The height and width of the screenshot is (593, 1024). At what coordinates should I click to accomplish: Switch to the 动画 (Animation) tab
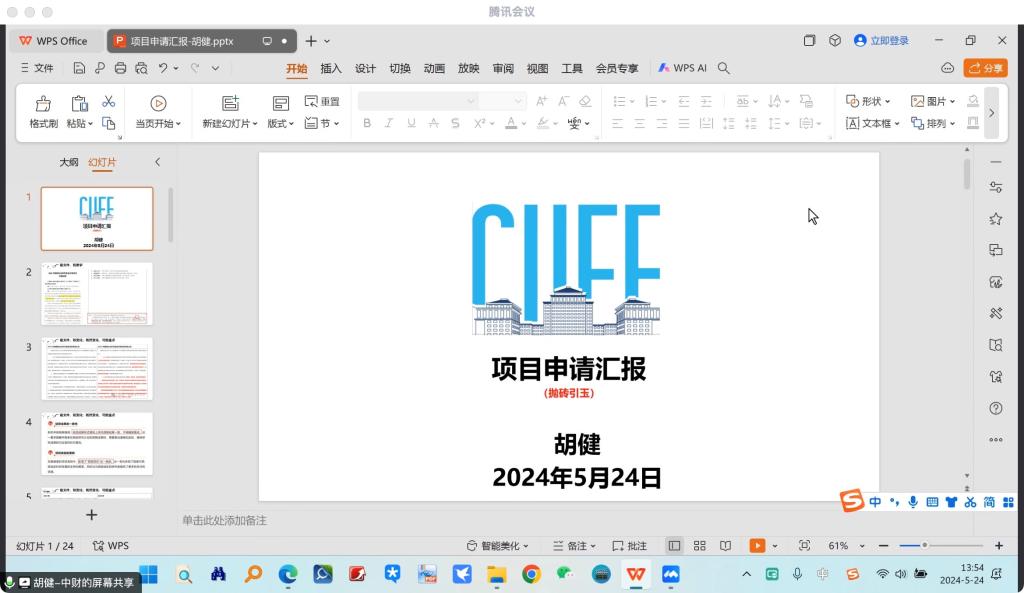click(434, 68)
